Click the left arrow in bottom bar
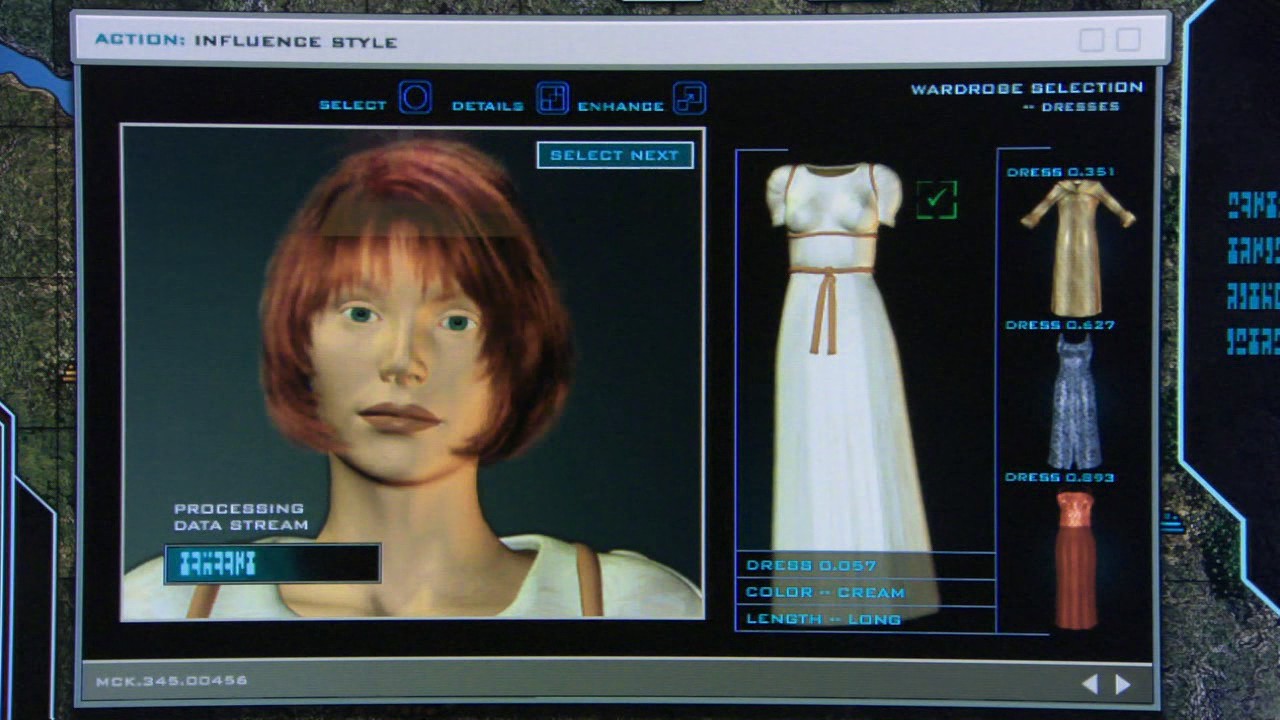The height and width of the screenshot is (720, 1280). coord(1090,684)
